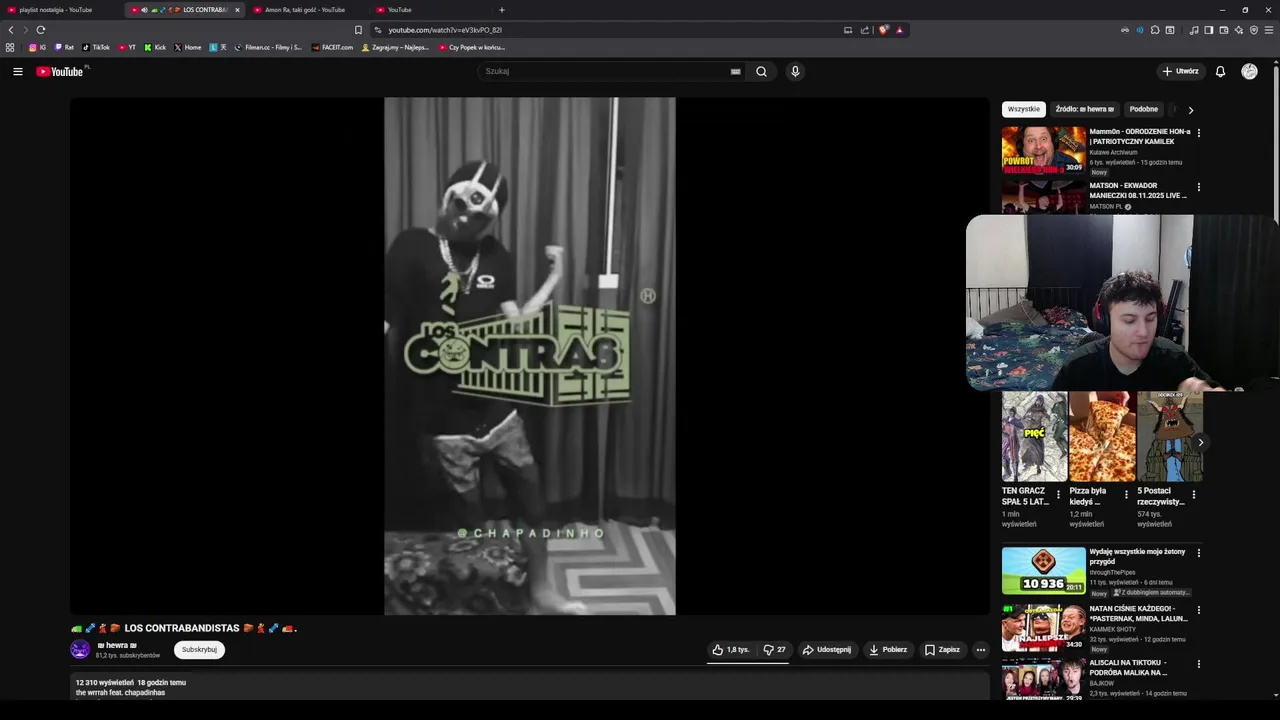Open the YouTube hamburger guide menu
Viewport: 1280px width, 720px height.
click(x=17, y=71)
